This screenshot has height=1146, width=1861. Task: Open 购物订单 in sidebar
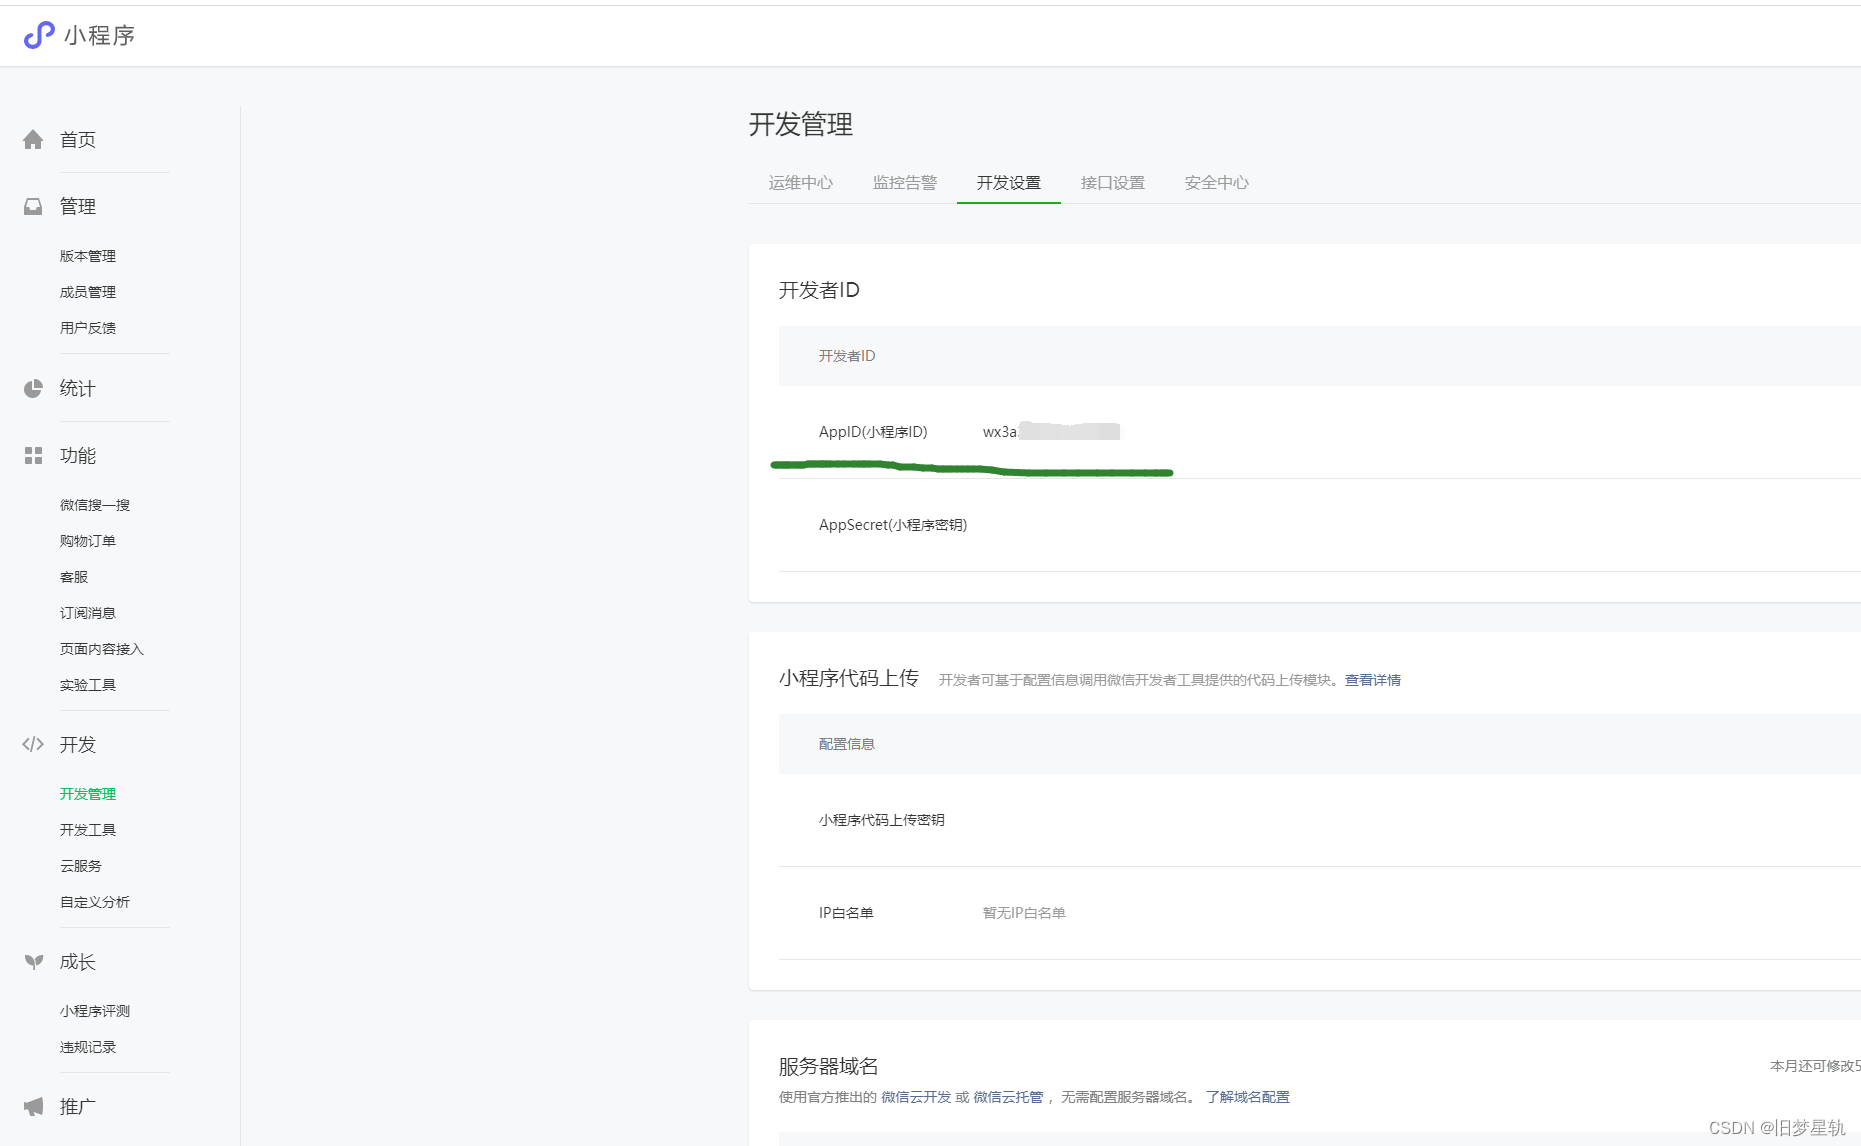coord(88,541)
